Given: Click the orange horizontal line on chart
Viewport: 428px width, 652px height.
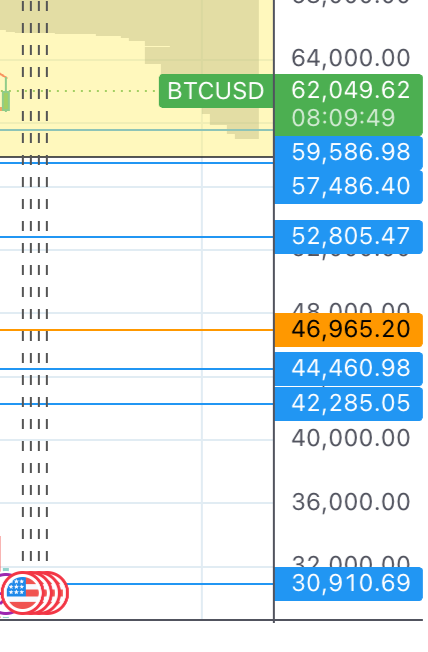Looking at the screenshot, I should (136, 330).
